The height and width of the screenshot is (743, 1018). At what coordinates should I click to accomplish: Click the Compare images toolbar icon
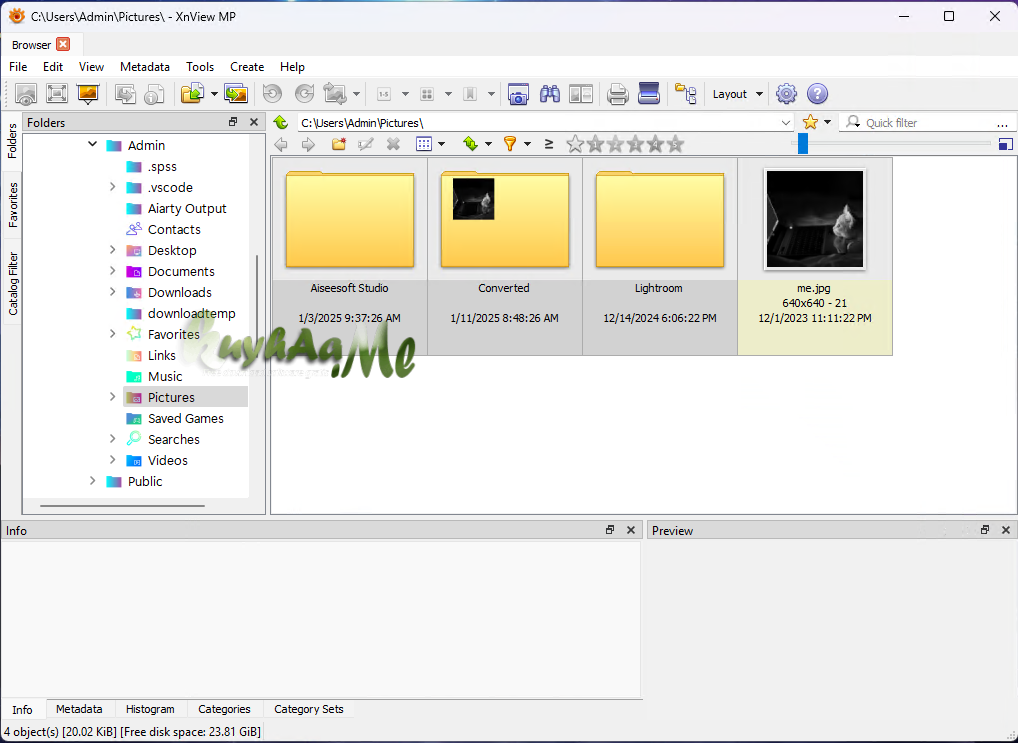coord(581,94)
